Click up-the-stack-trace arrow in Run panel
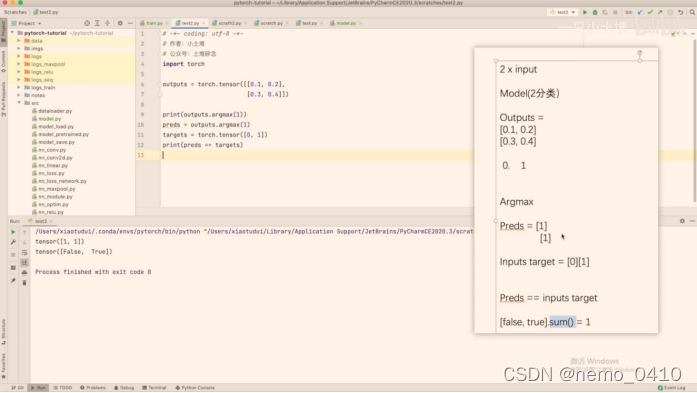This screenshot has height=393, width=697. point(24,232)
